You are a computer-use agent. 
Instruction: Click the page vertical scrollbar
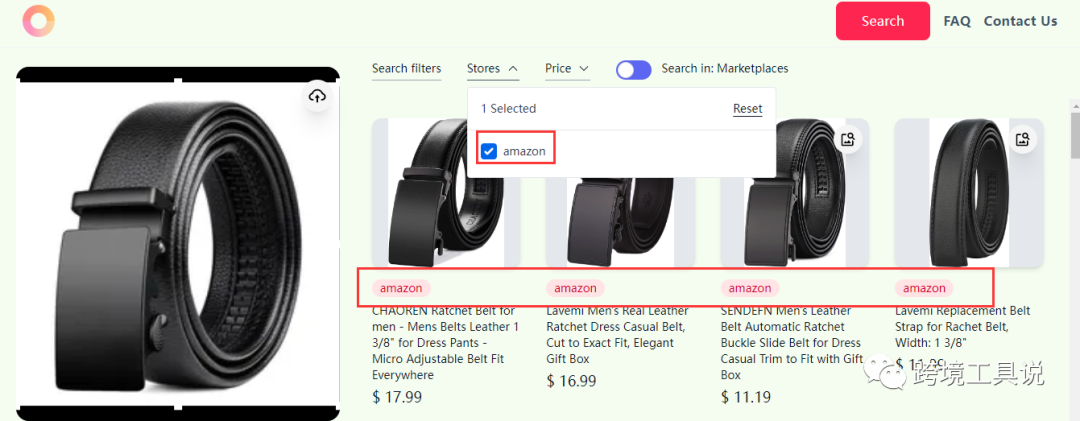tap(1074, 140)
